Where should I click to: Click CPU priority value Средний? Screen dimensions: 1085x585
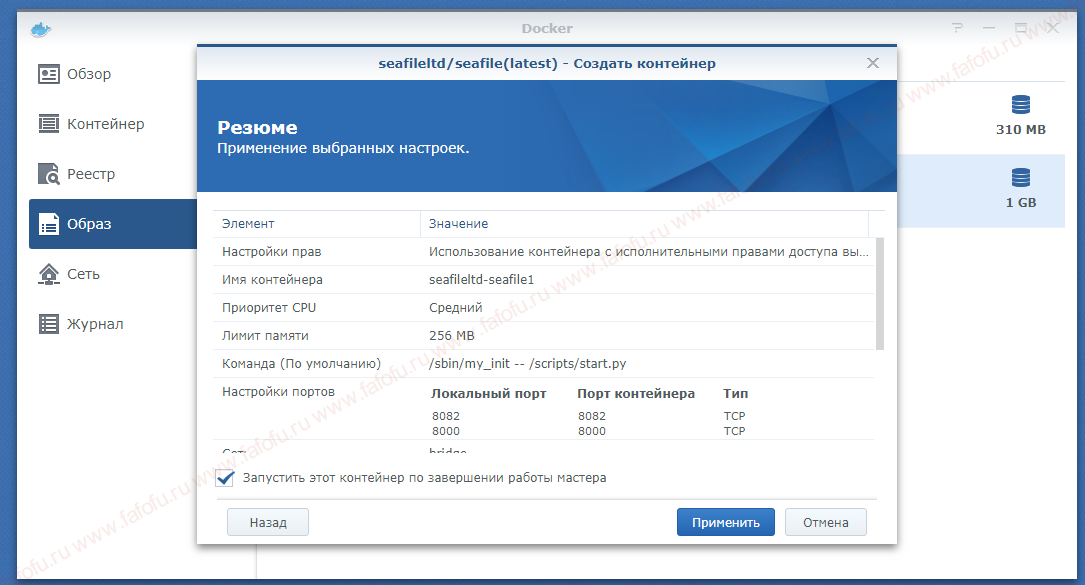455,307
